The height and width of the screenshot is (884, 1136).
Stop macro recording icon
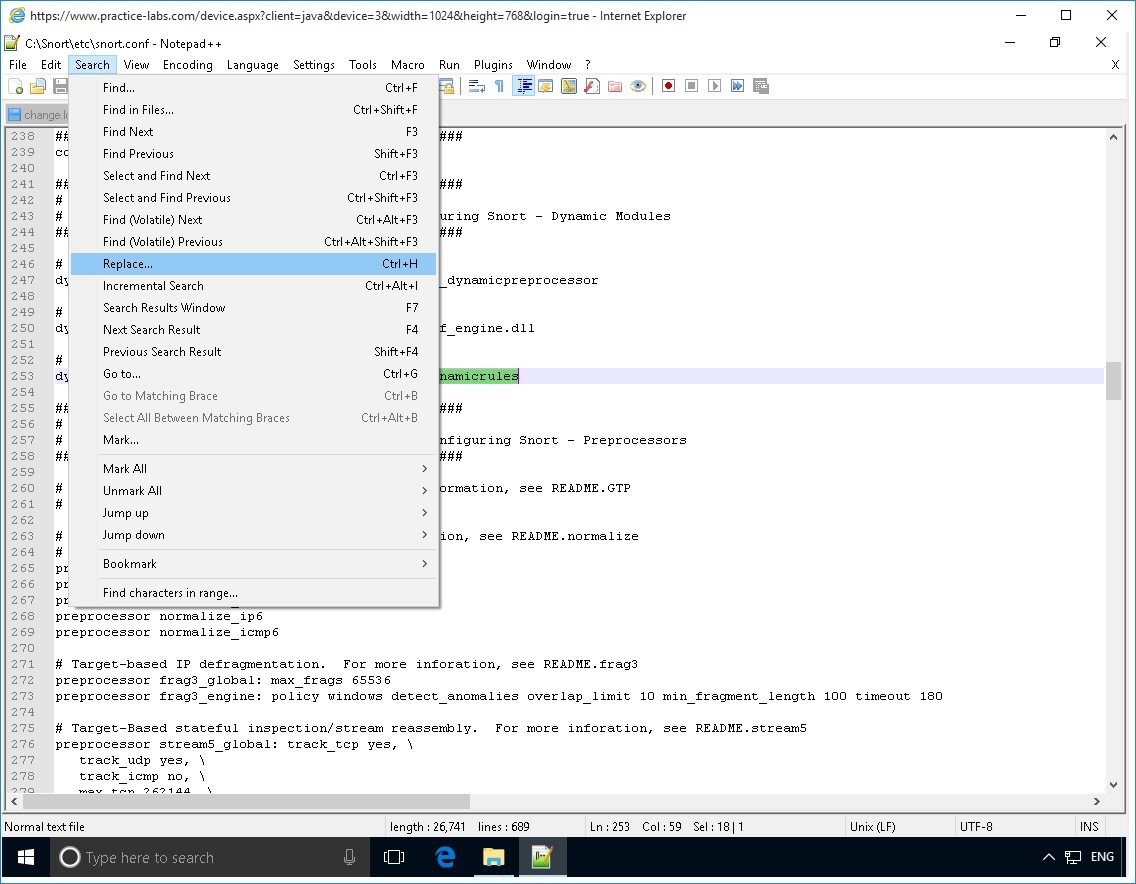691,86
